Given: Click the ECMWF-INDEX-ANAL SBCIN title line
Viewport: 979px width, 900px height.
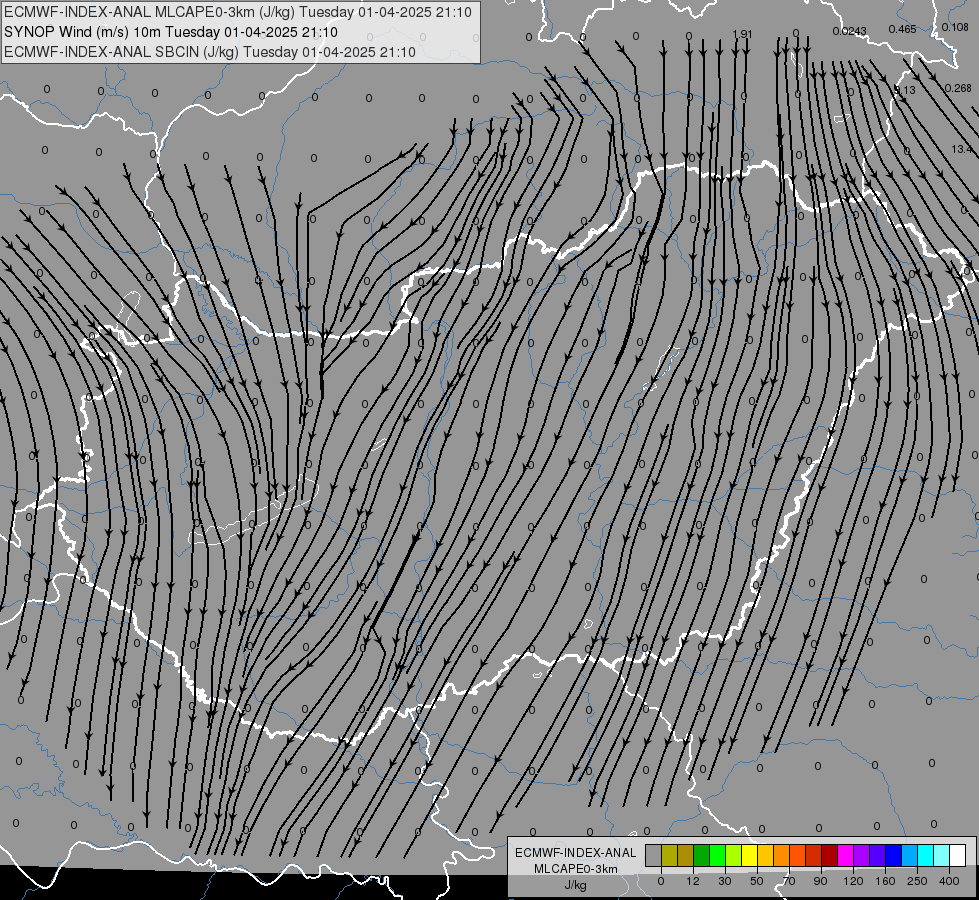Looking at the screenshot, I should pyautogui.click(x=210, y=52).
